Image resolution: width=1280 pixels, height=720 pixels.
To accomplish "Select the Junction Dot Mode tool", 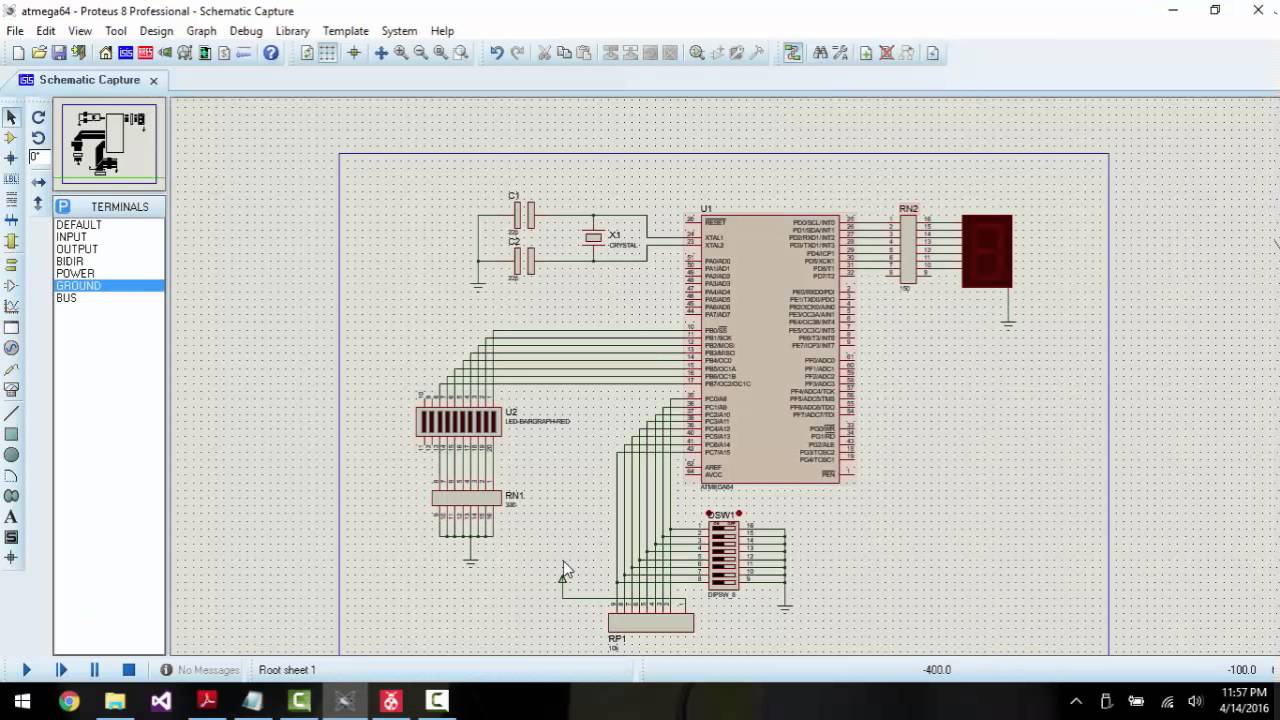I will [12, 157].
